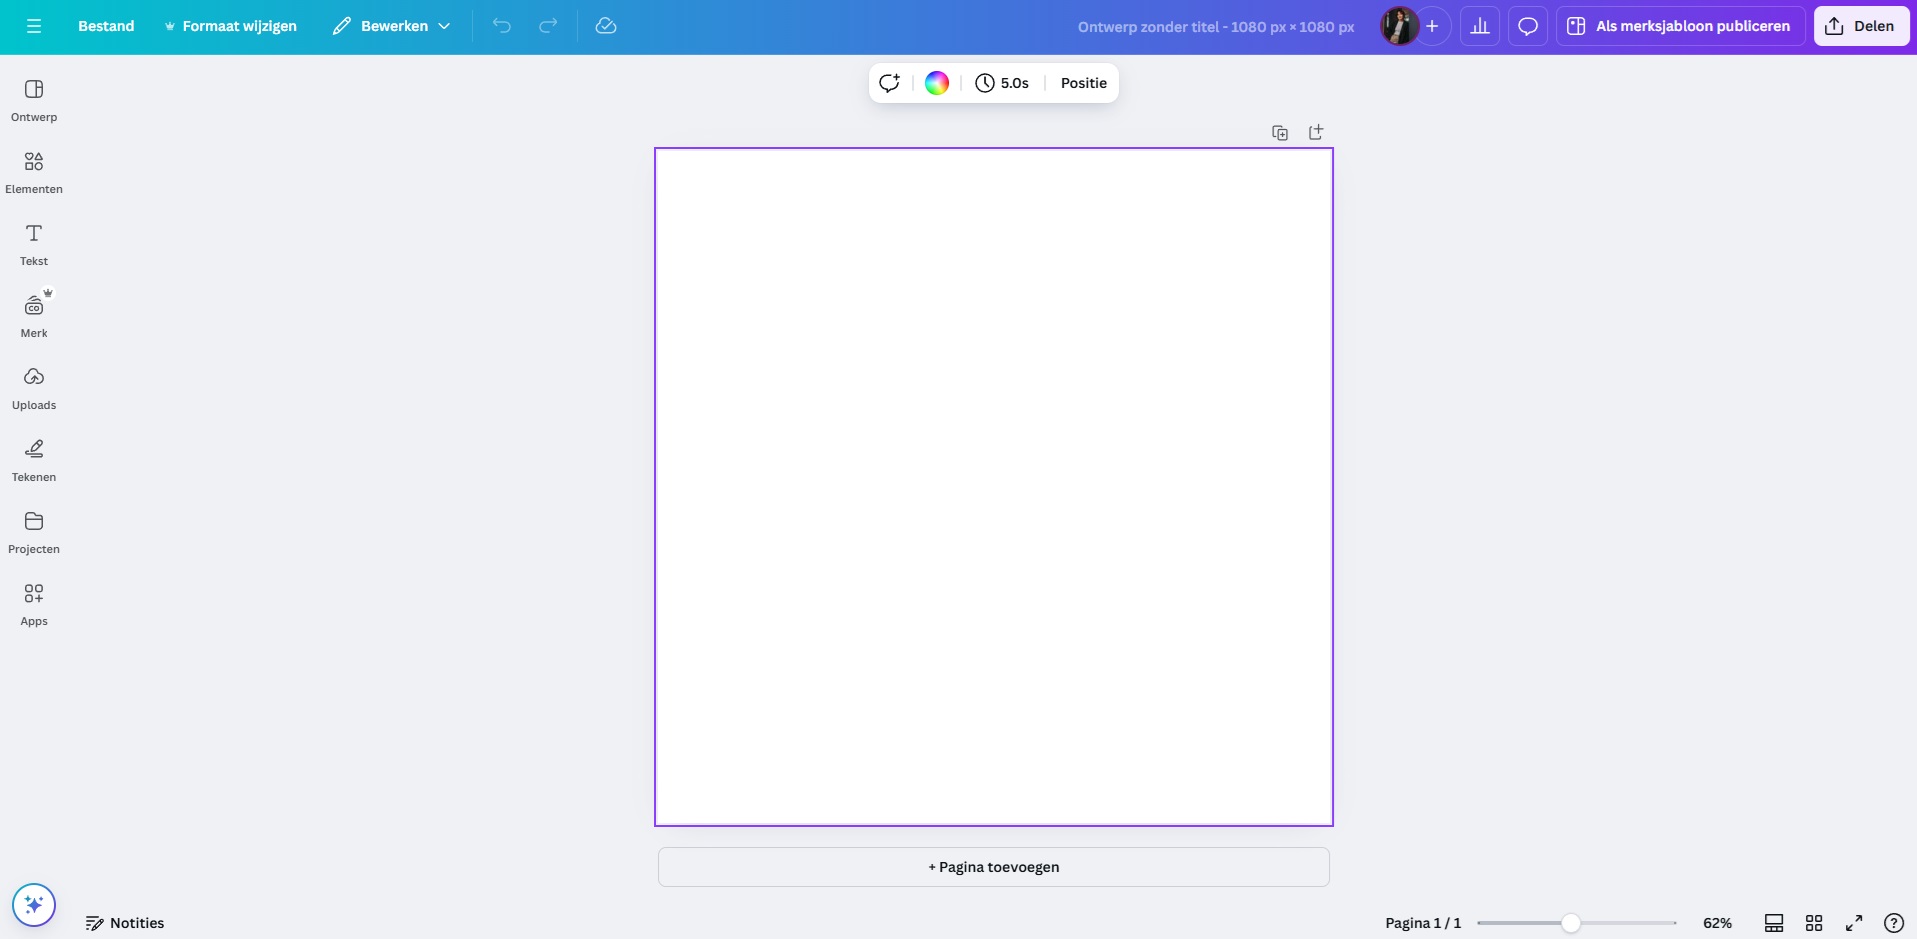Open the animation magic comment icon
The width and height of the screenshot is (1917, 939).
[x=890, y=83]
